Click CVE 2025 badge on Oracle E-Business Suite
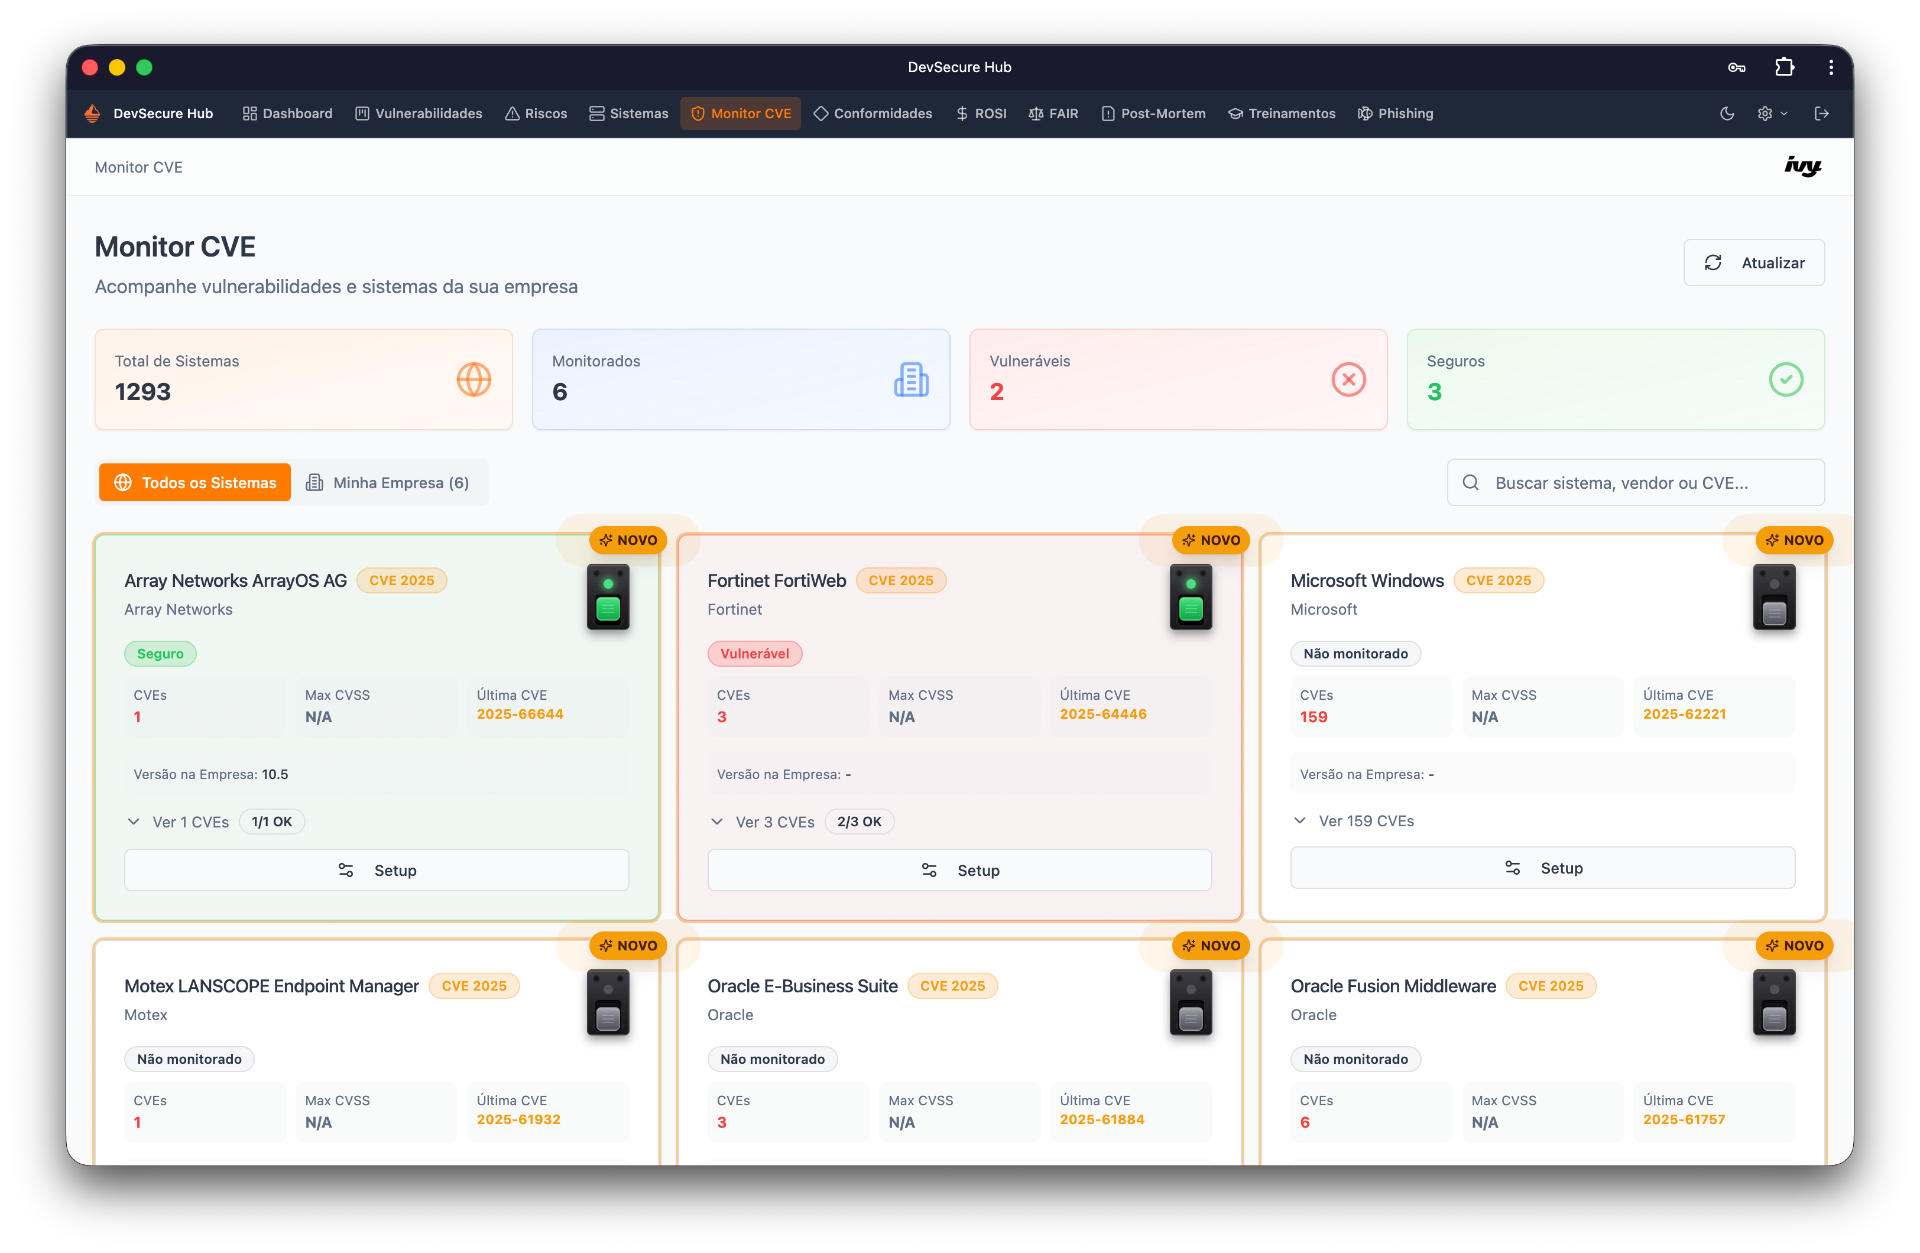The image size is (1920, 1253). [x=953, y=986]
